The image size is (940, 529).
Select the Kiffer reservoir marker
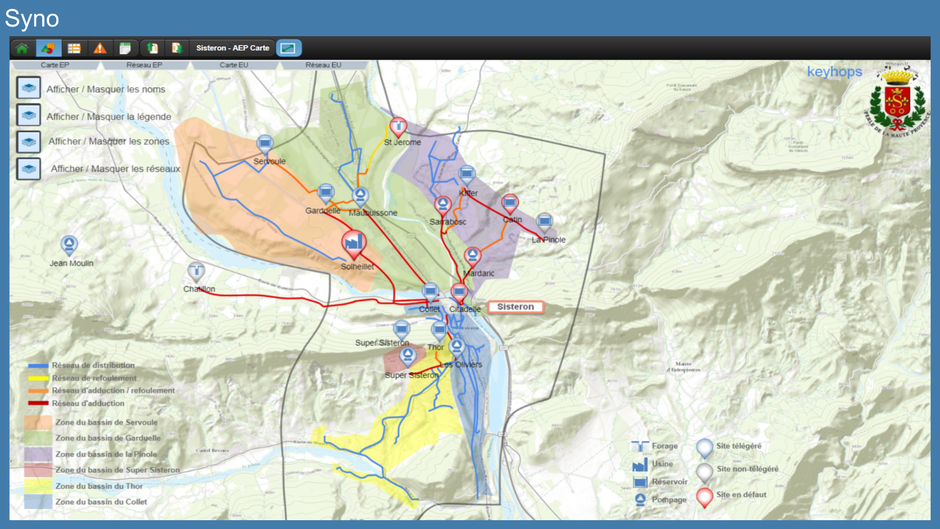pos(467,175)
